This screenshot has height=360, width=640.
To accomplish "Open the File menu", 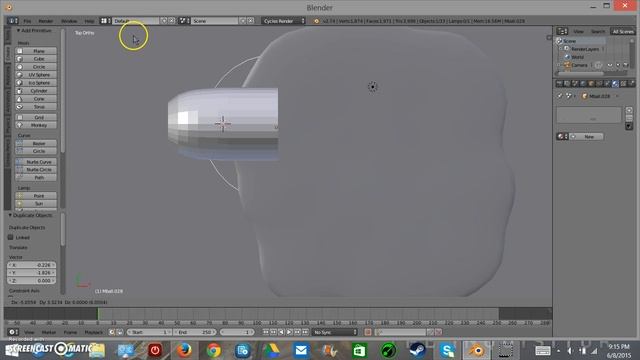I will 27,21.
